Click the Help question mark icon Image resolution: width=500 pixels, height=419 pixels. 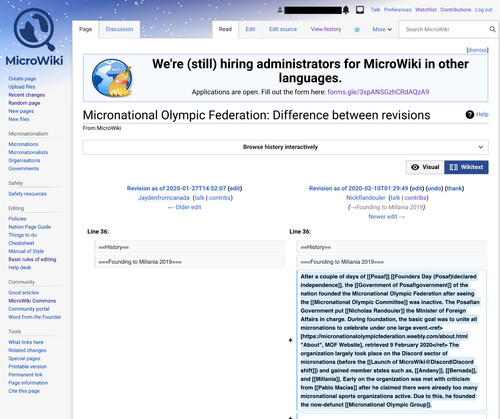470,115
